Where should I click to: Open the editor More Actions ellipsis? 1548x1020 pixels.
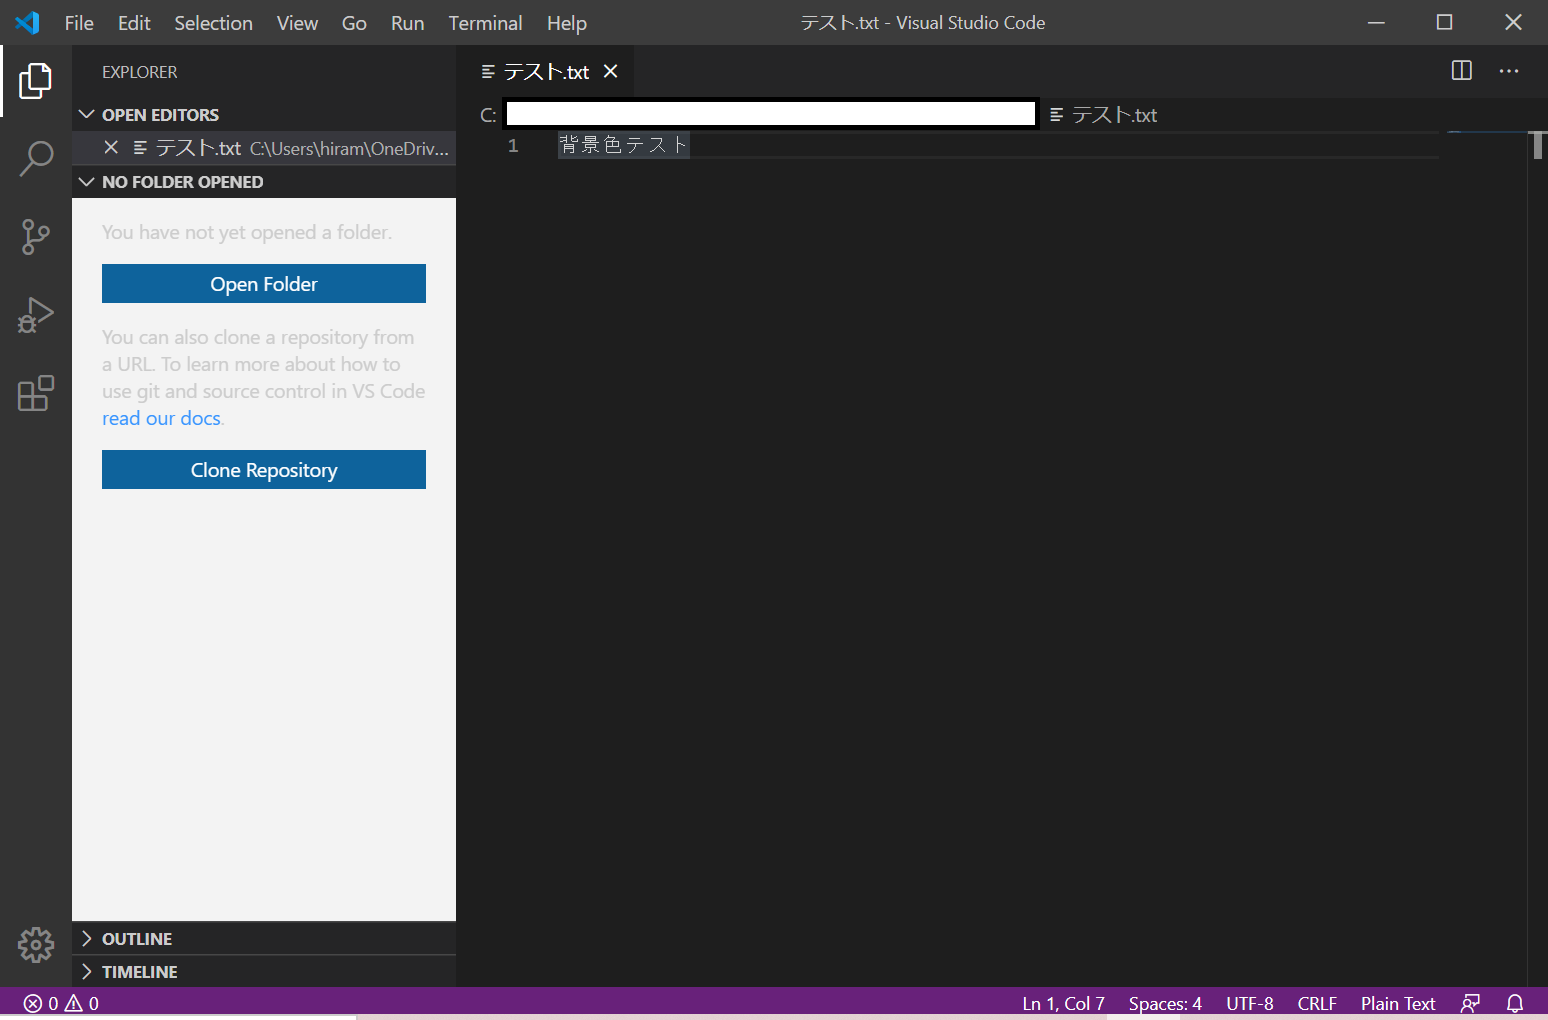1509,71
